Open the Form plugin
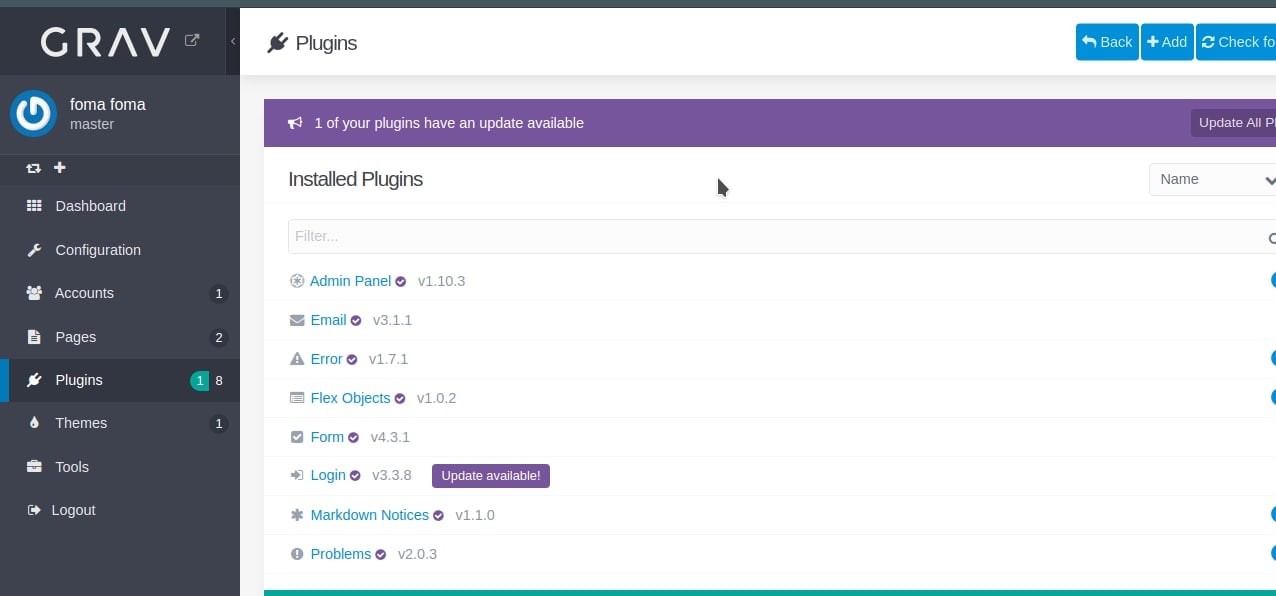1276x596 pixels. [x=327, y=437]
